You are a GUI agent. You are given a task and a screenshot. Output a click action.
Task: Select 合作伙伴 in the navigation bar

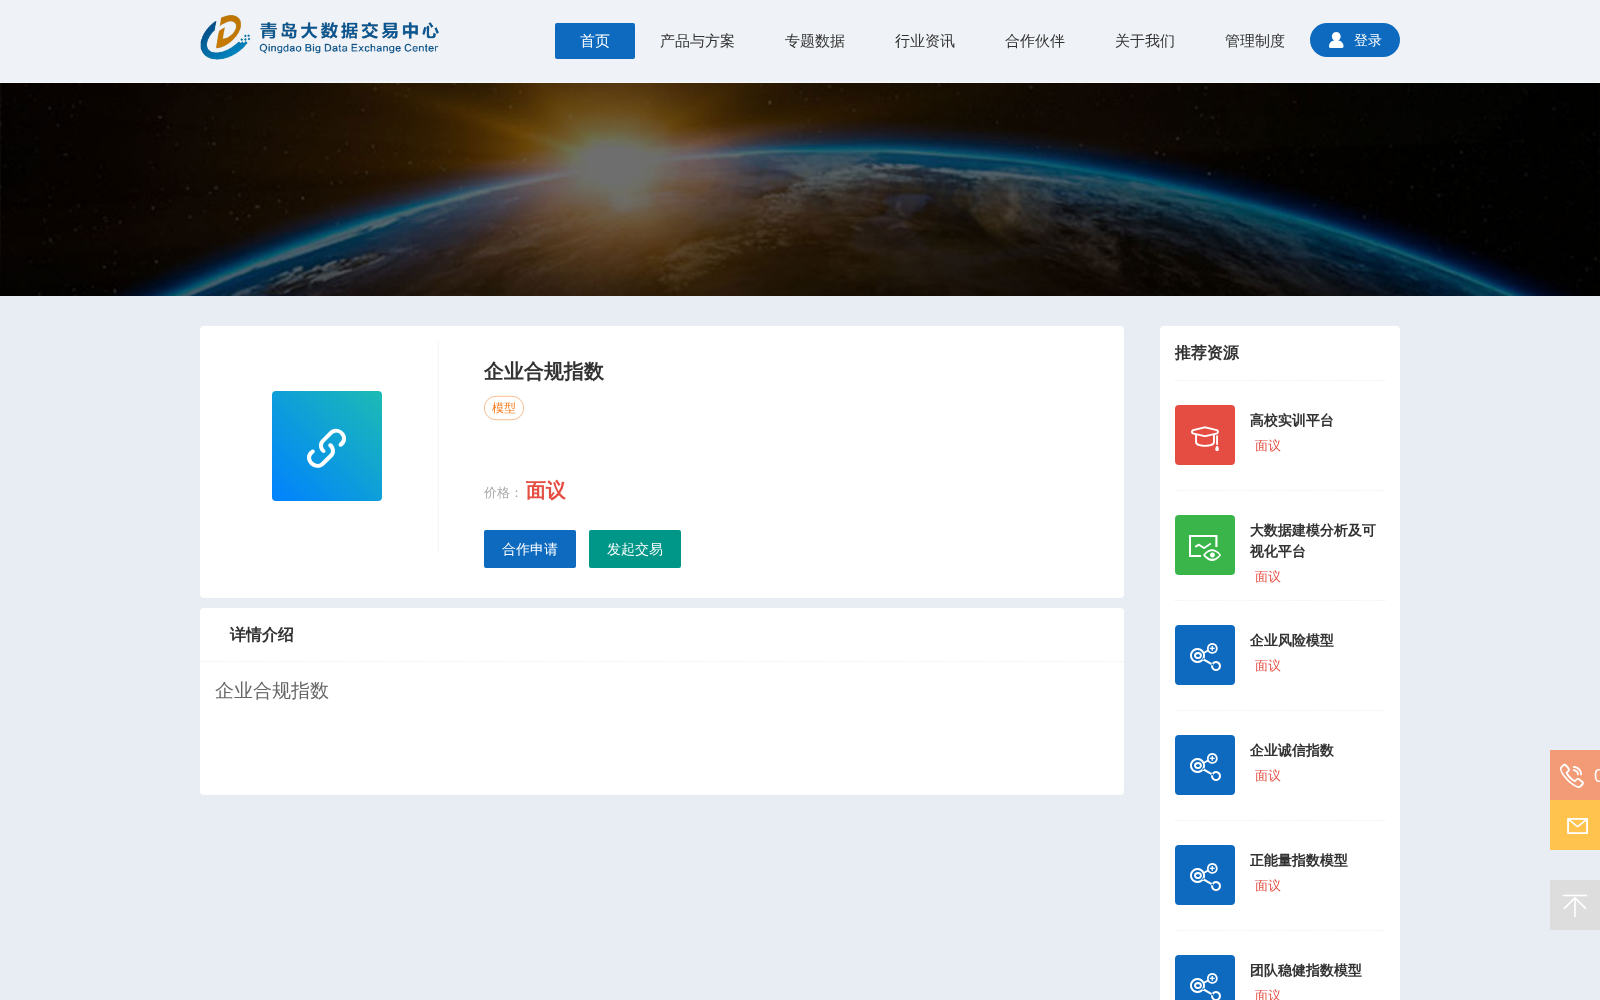(1035, 41)
